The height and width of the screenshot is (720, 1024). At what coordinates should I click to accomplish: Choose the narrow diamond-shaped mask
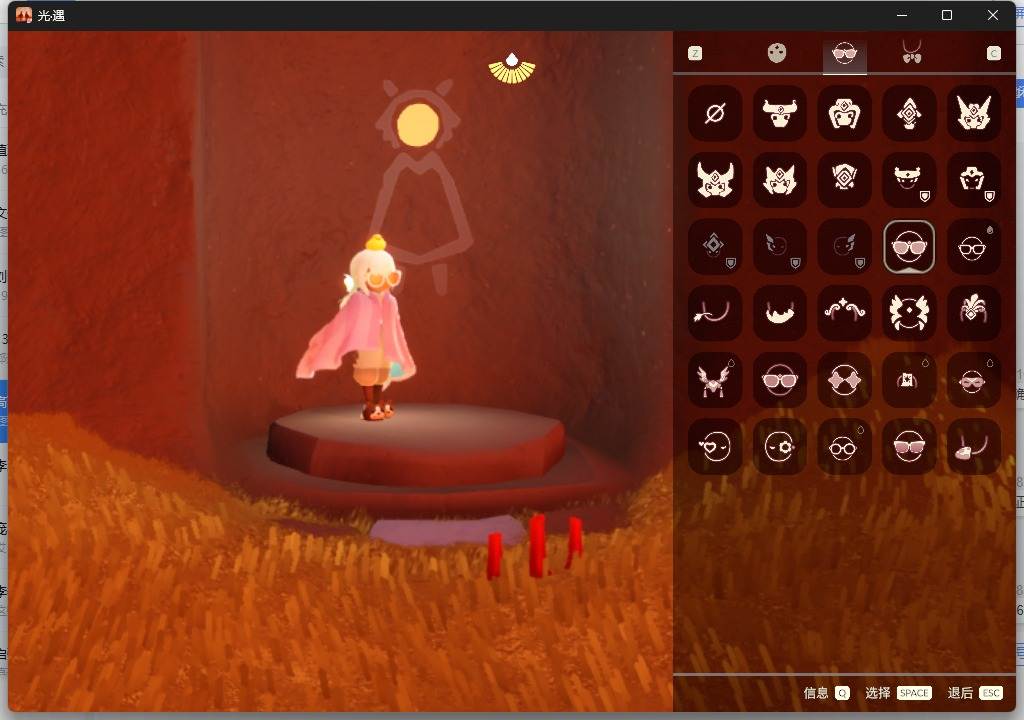point(909,113)
